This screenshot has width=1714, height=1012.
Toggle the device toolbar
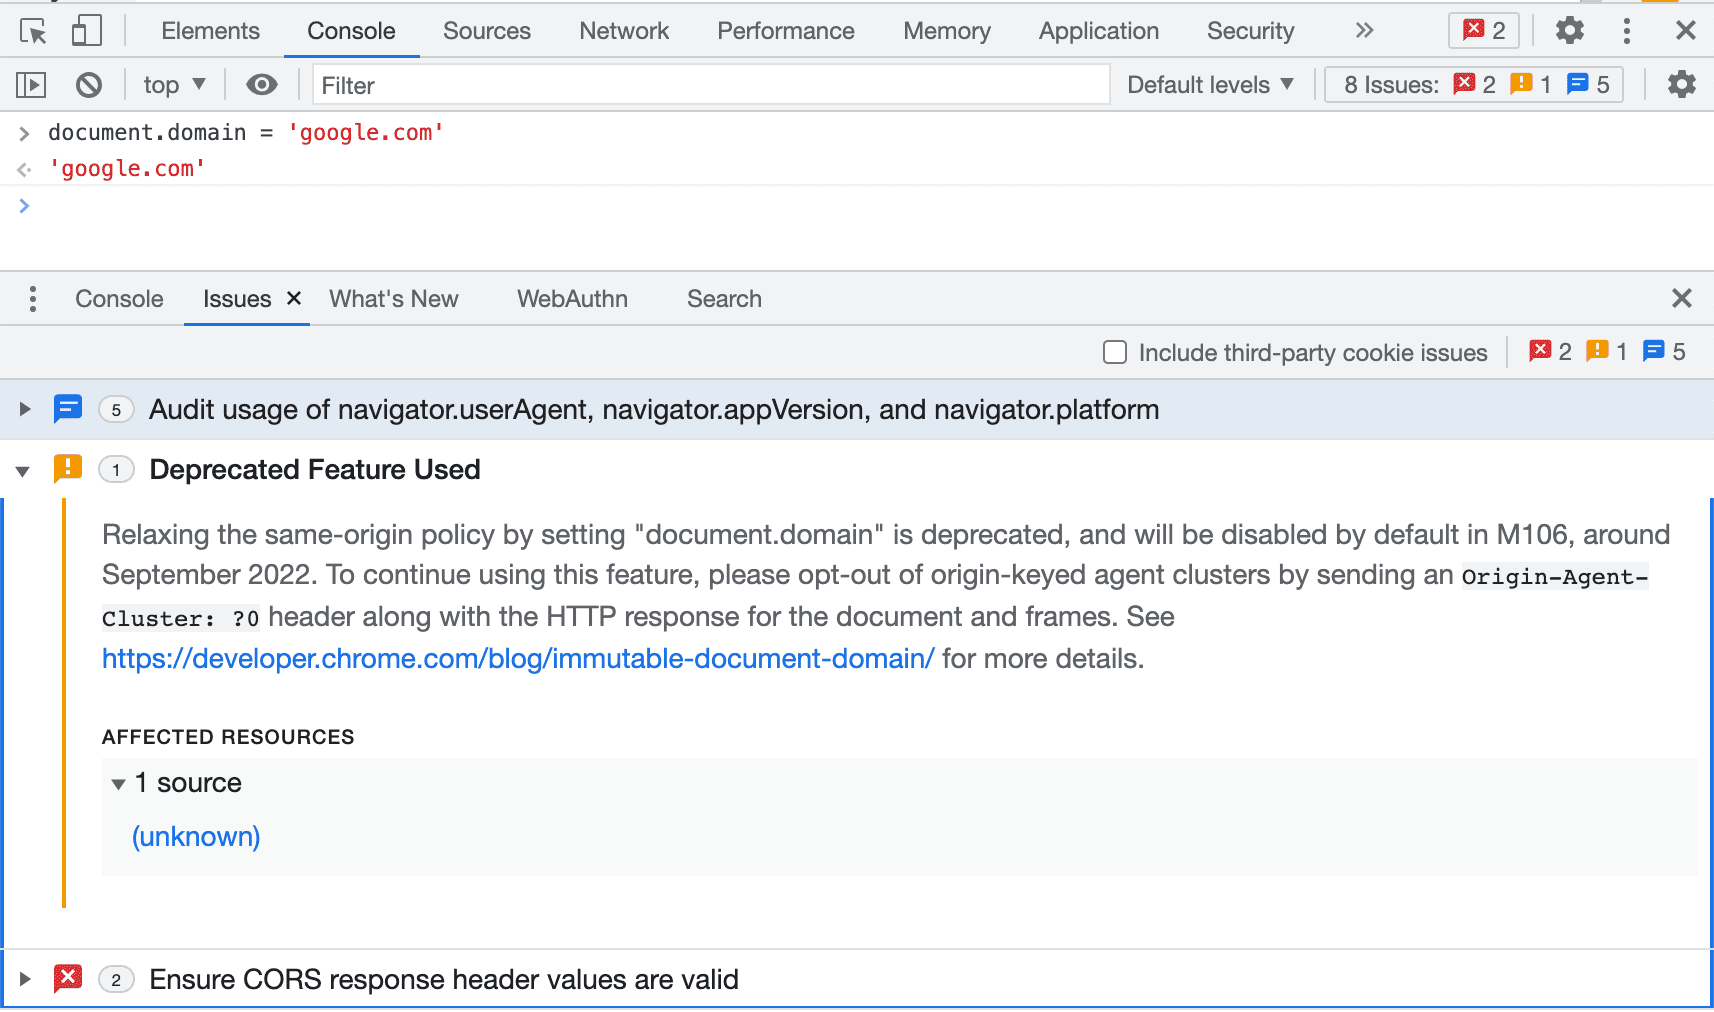coord(87,31)
